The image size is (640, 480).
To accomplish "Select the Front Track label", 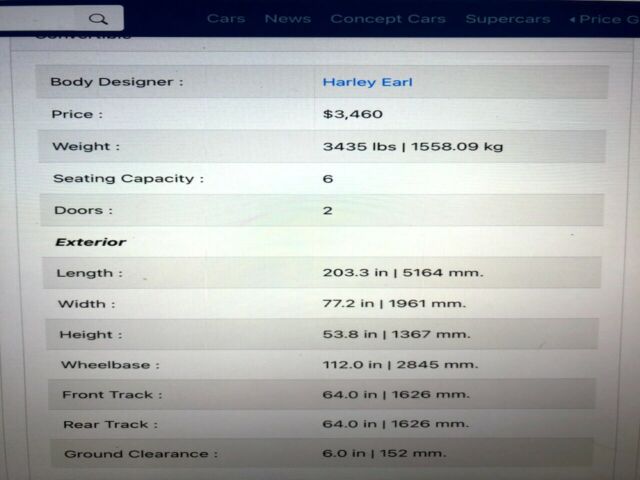I will [112, 395].
